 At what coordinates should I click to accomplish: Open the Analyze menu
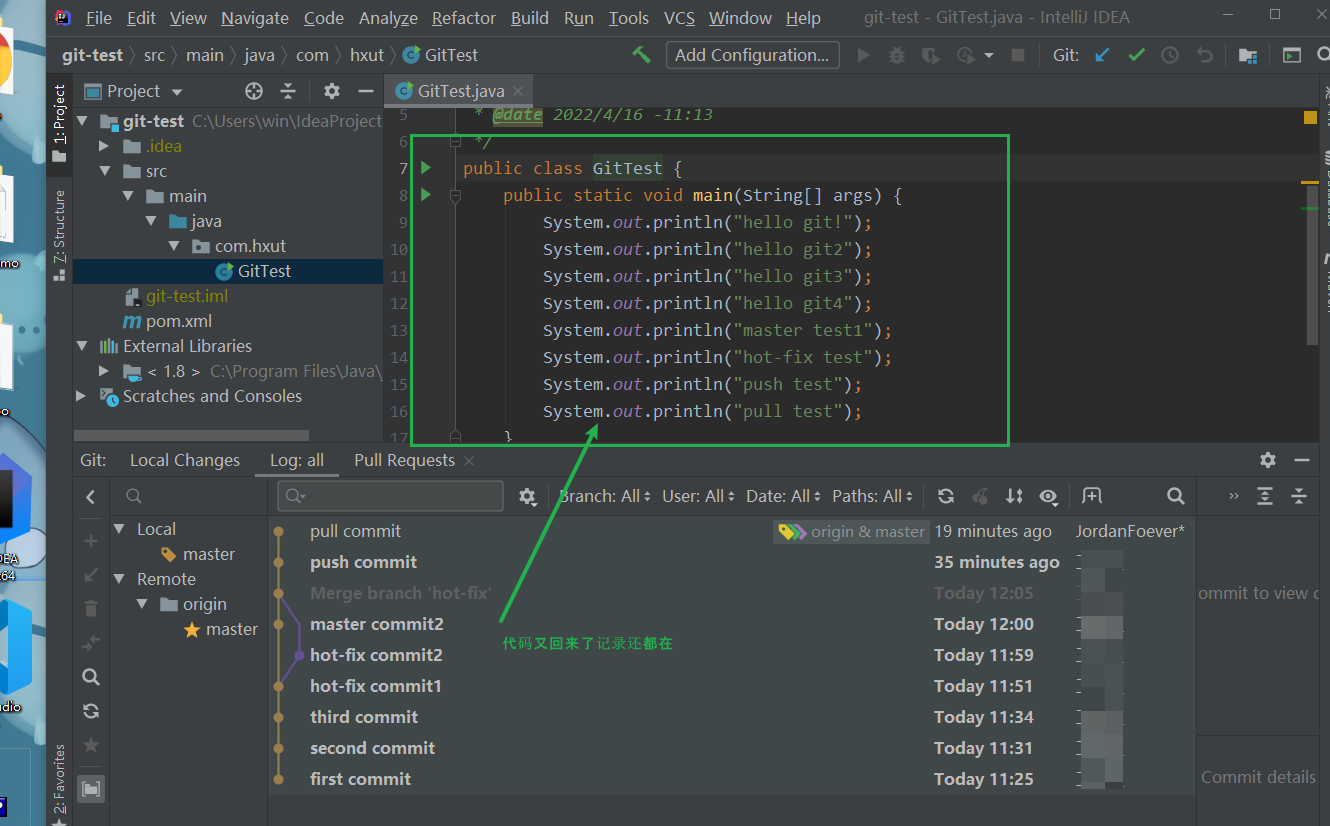click(x=388, y=18)
